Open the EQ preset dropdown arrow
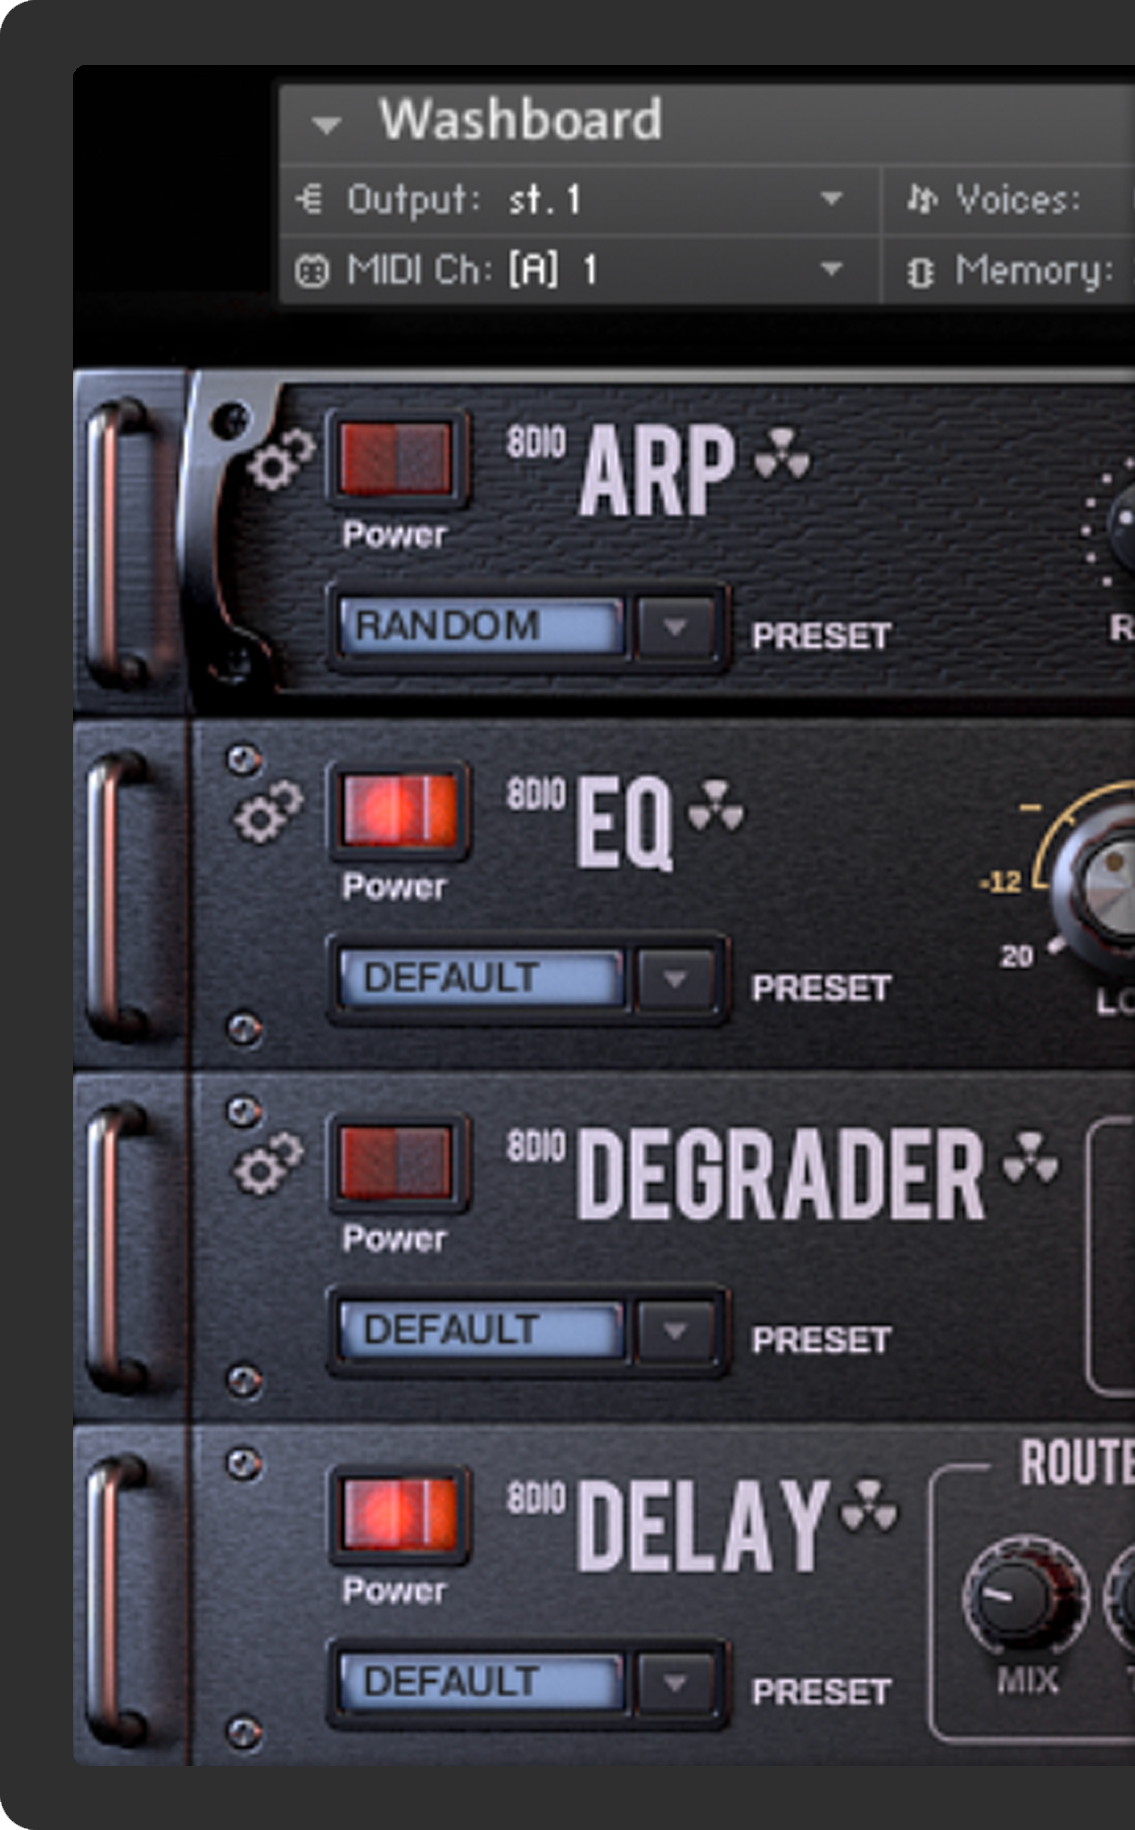1135x1830 pixels. point(675,979)
